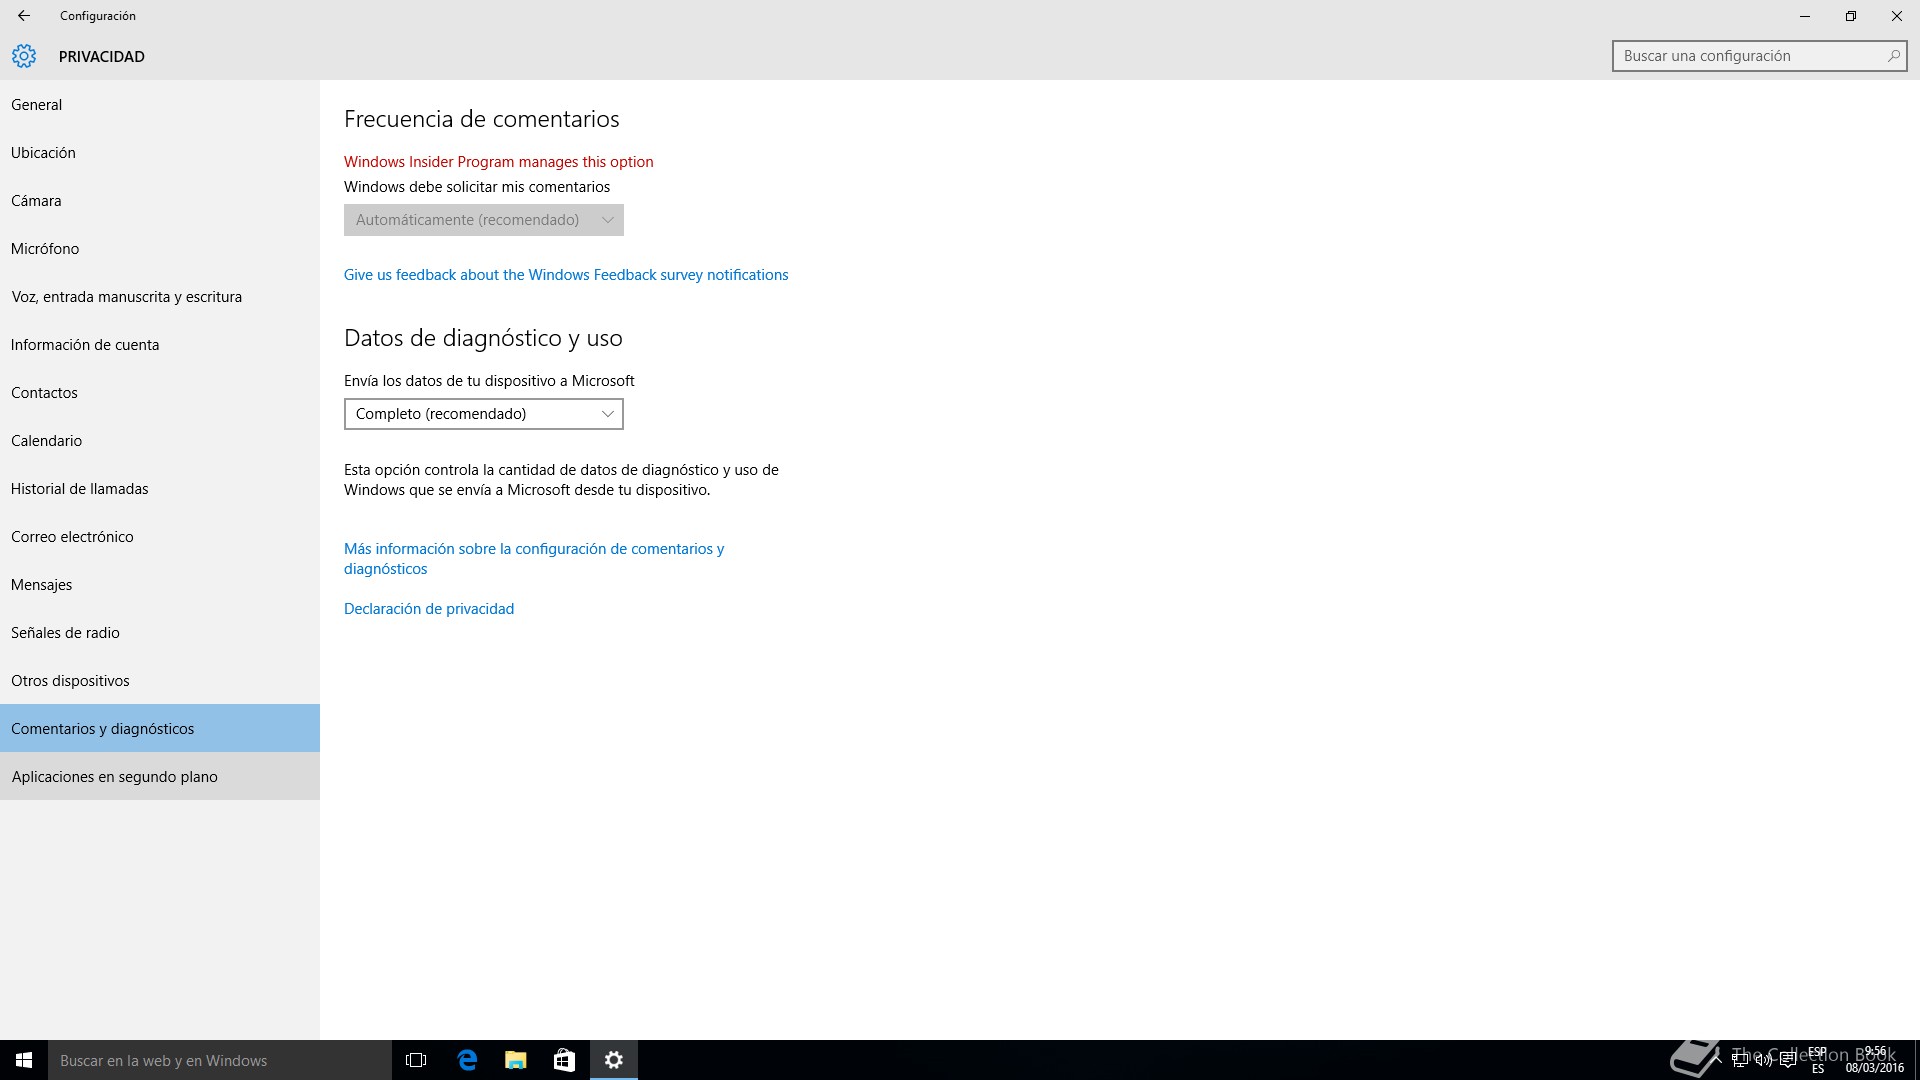
Task: Open Task View from the taskbar
Action: (416, 1060)
